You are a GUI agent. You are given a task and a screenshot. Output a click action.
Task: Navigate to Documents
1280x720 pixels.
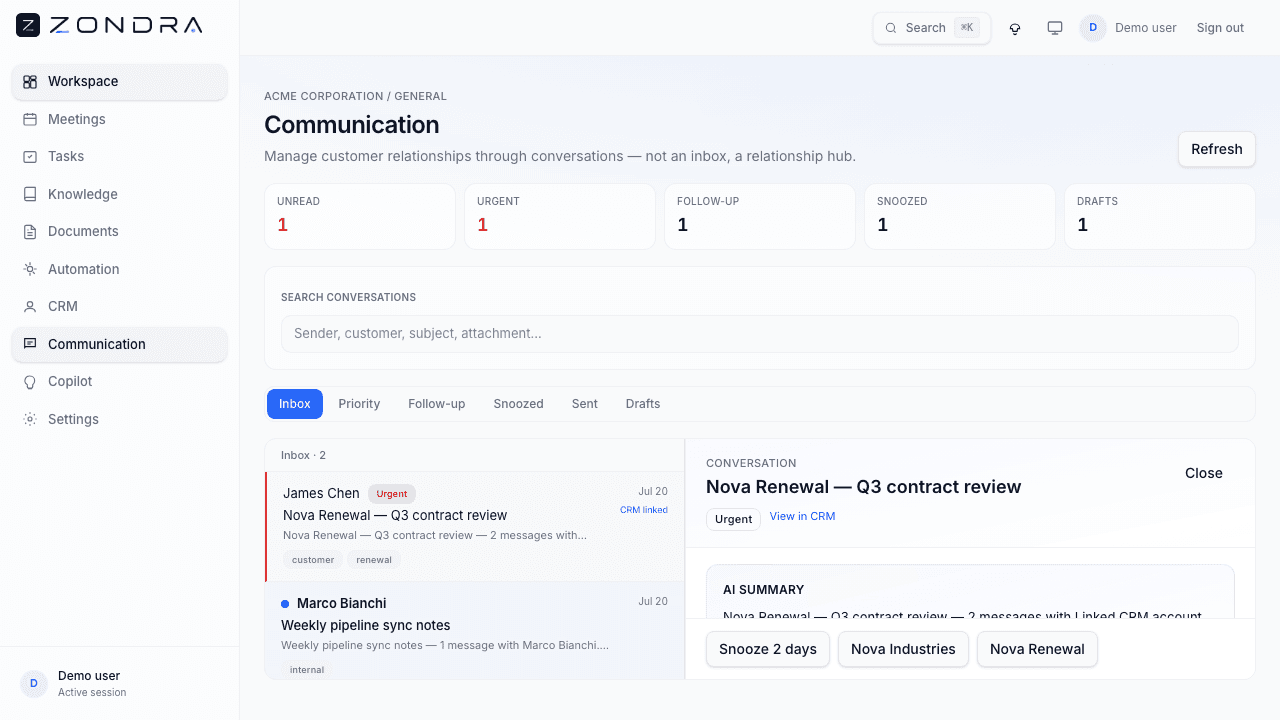(x=120, y=232)
